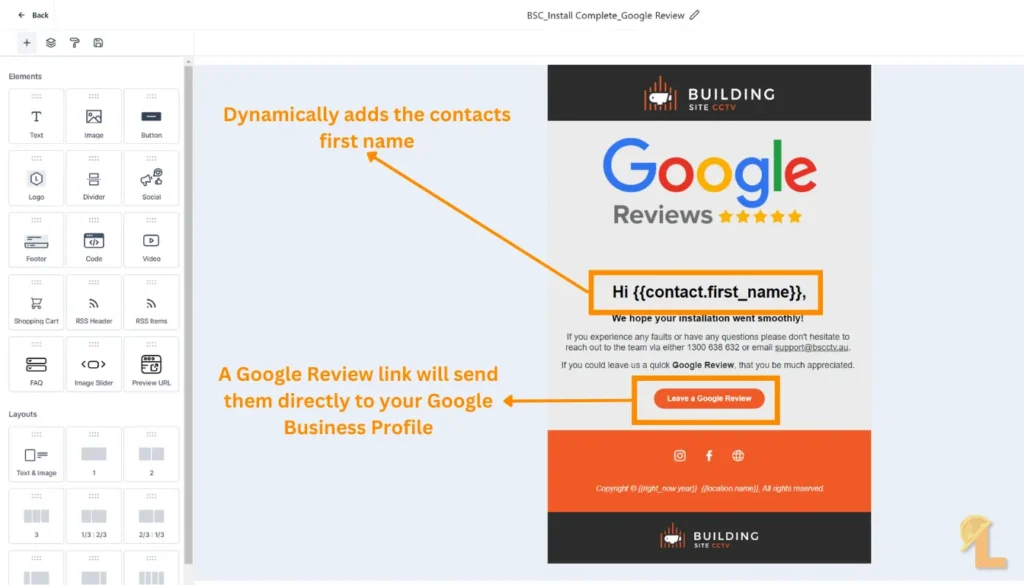The width and height of the screenshot is (1024, 585).
Task: Select the Button element
Action: coord(152,116)
